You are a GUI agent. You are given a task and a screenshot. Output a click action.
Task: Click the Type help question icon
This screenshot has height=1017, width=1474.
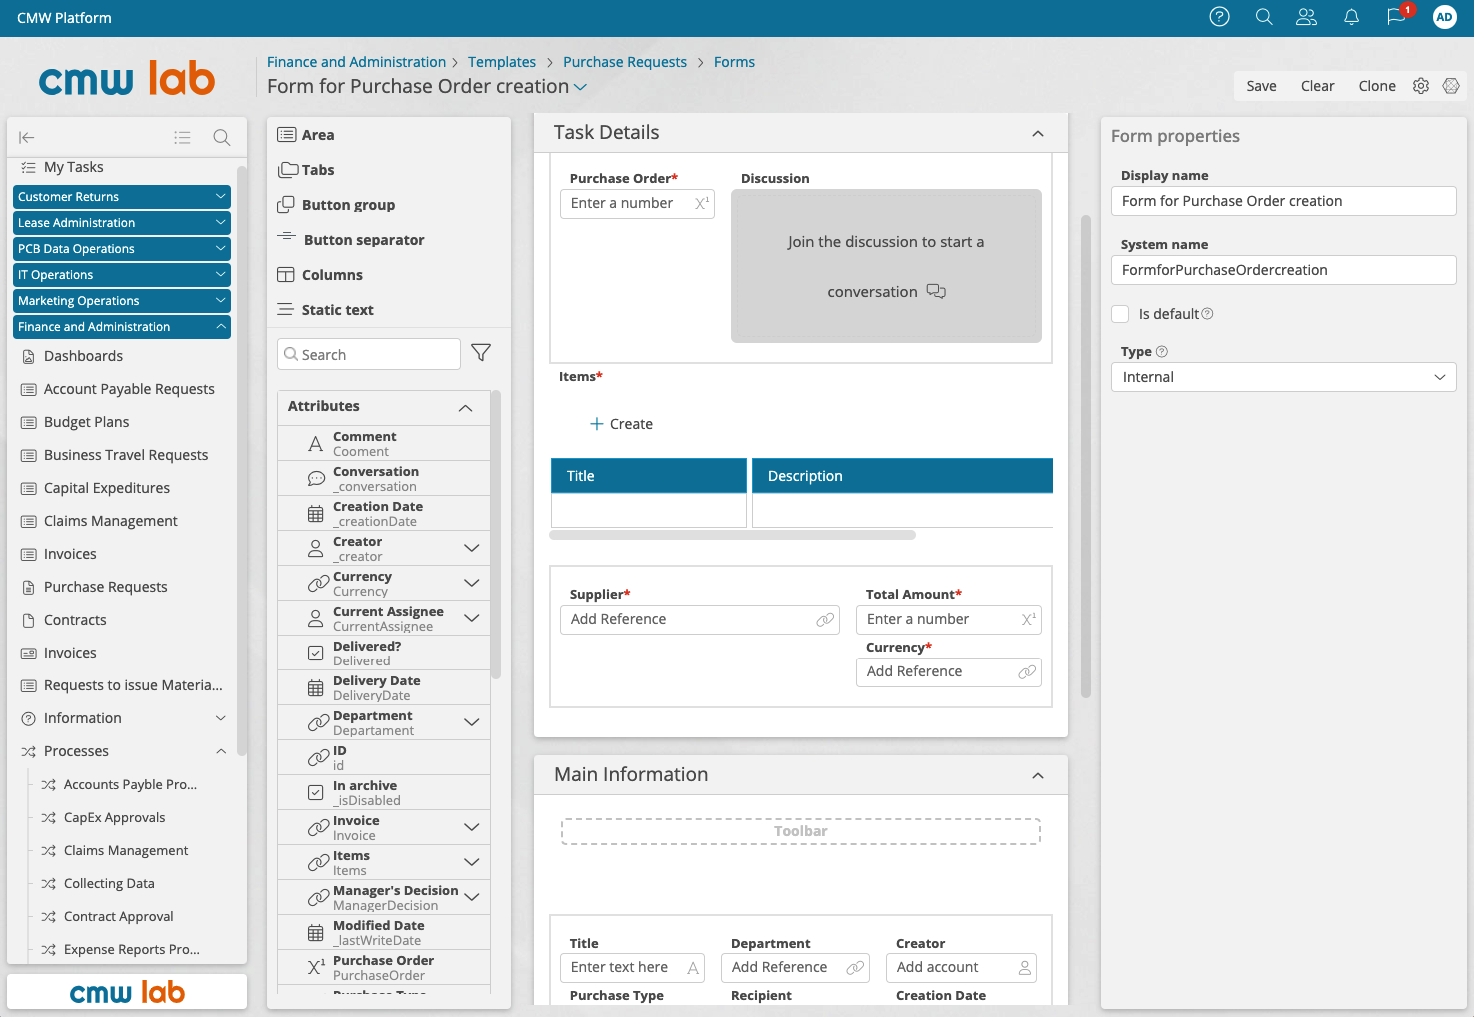tap(1161, 352)
